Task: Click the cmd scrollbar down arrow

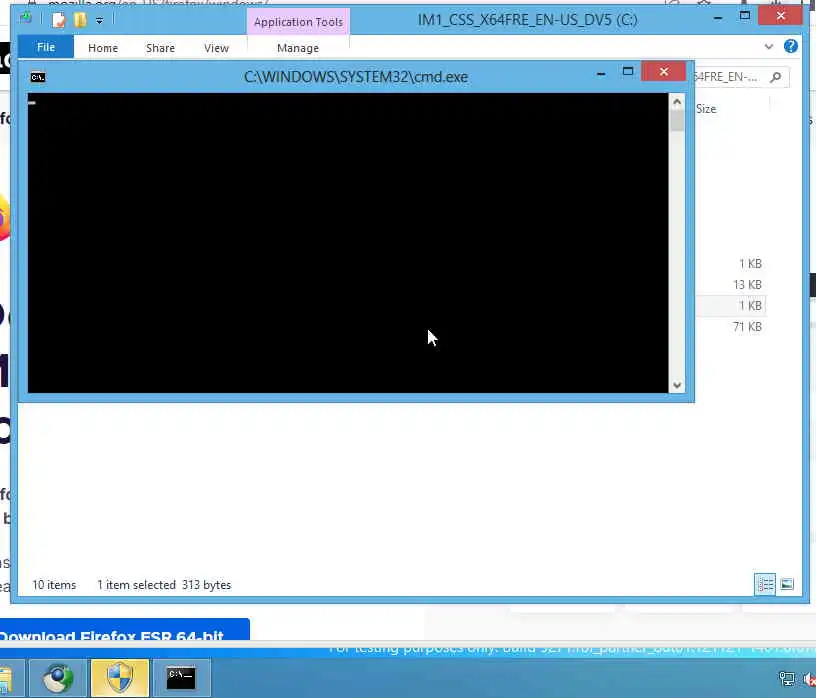Action: tap(676, 385)
